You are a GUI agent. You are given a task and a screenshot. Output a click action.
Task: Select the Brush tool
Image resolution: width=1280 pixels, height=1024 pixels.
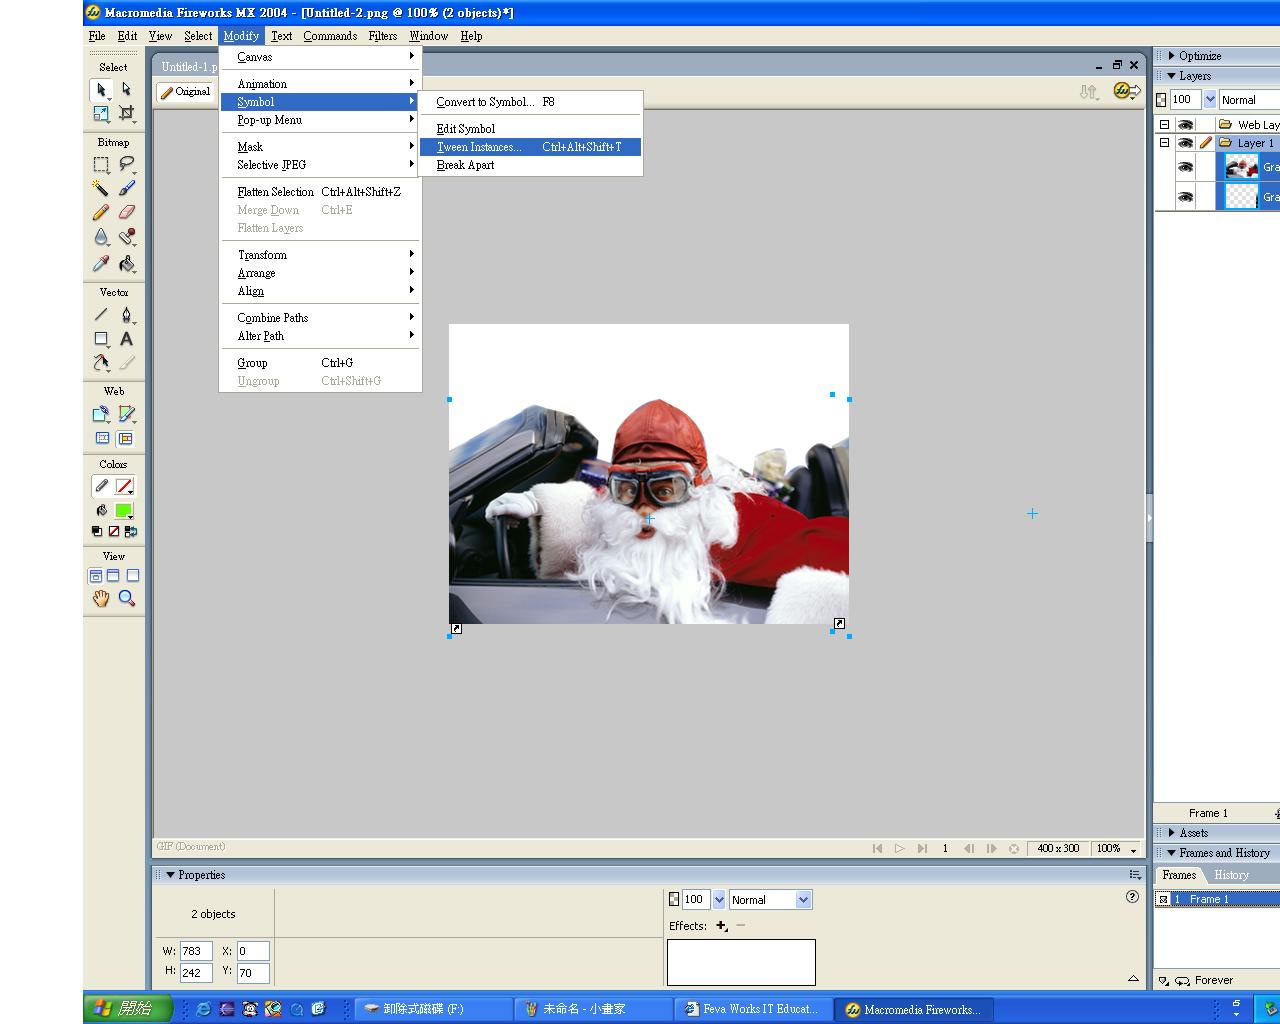pos(126,188)
